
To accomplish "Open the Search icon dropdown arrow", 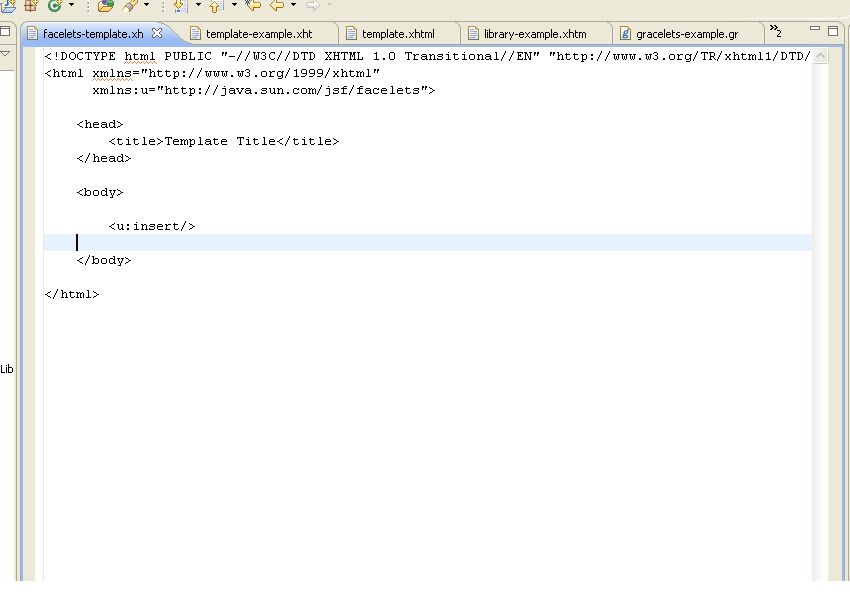I will tap(146, 6).
